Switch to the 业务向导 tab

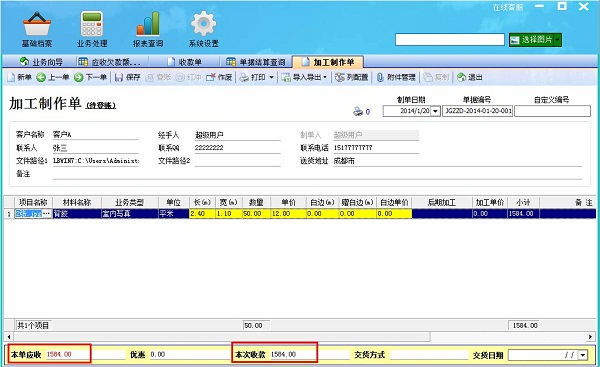tap(41, 62)
